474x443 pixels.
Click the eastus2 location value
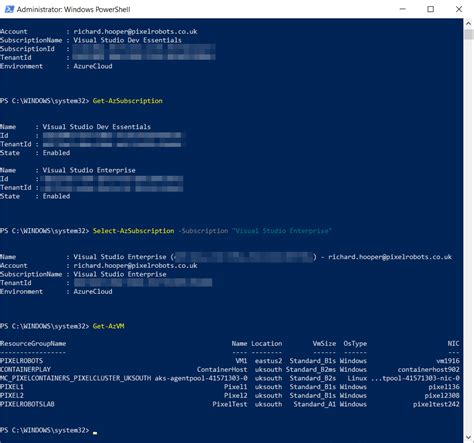[269, 361]
